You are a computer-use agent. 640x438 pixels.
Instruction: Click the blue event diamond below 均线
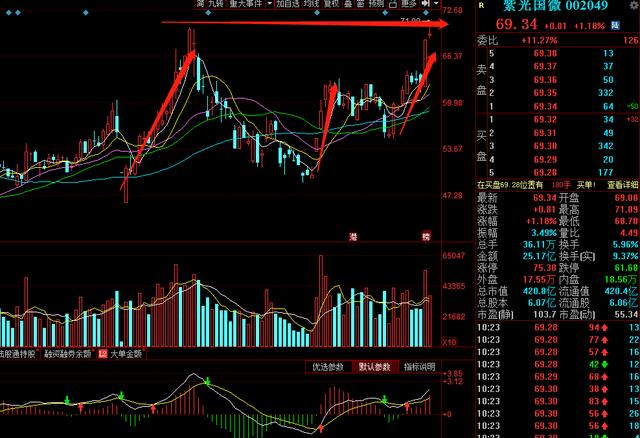point(317,13)
